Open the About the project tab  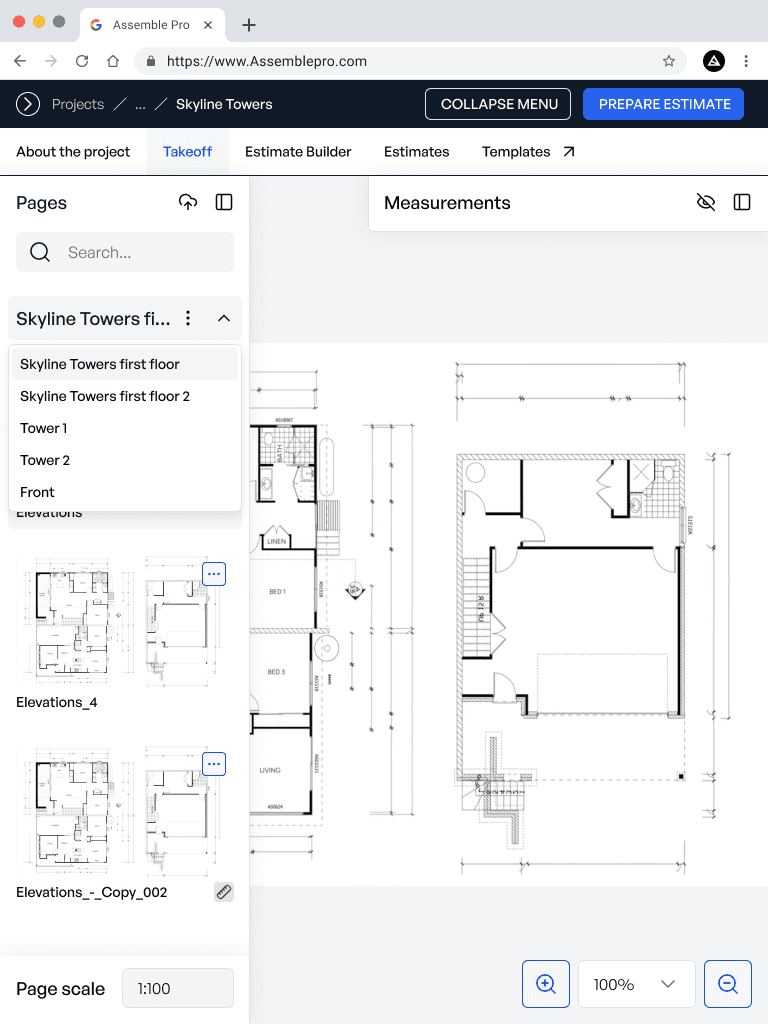coord(73,152)
